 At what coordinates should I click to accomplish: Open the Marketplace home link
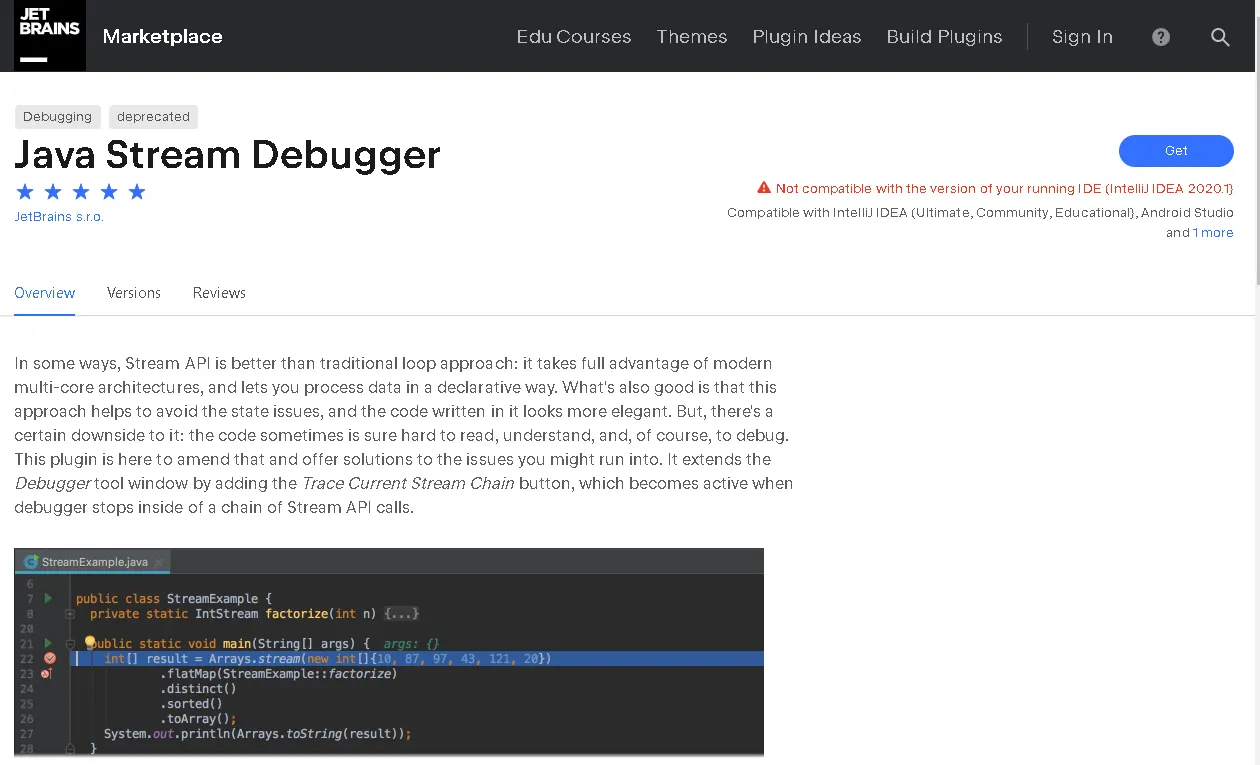[163, 37]
